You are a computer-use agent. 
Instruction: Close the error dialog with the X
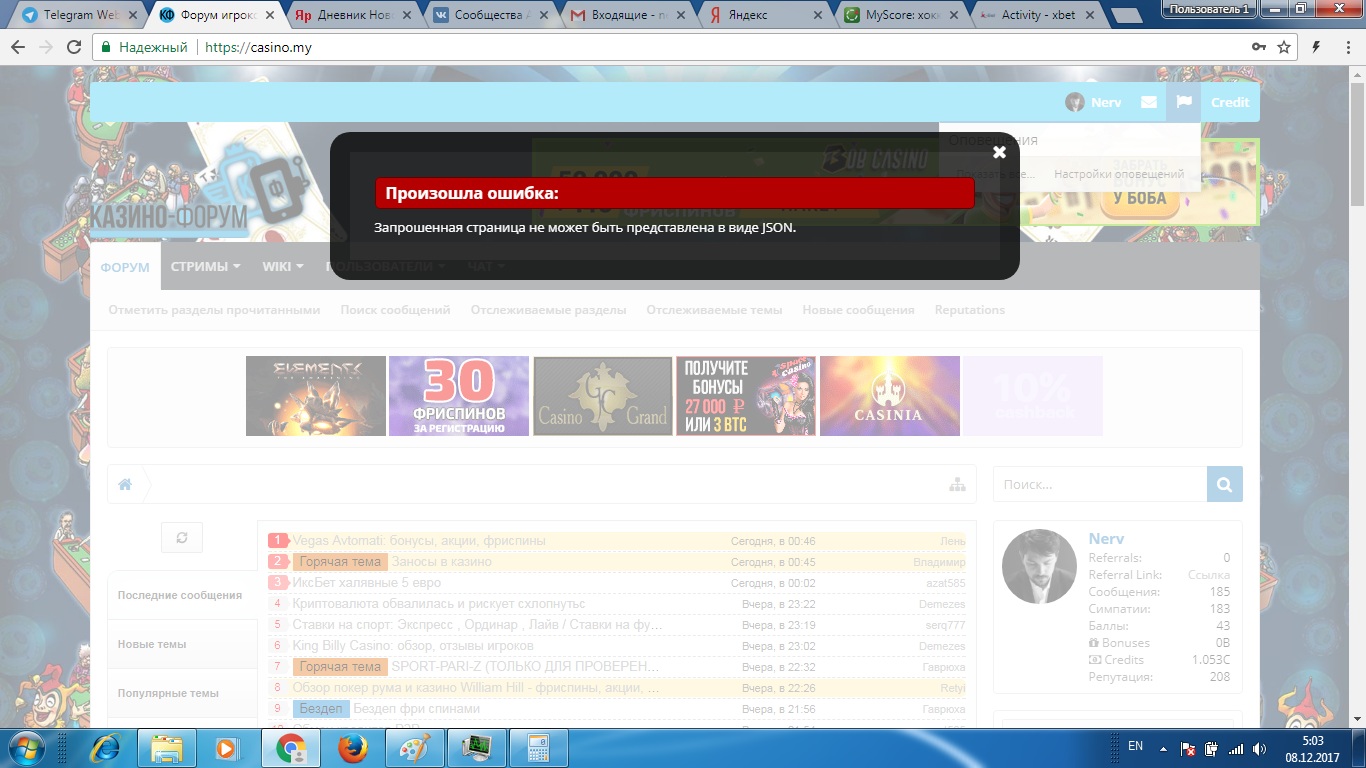coord(999,152)
